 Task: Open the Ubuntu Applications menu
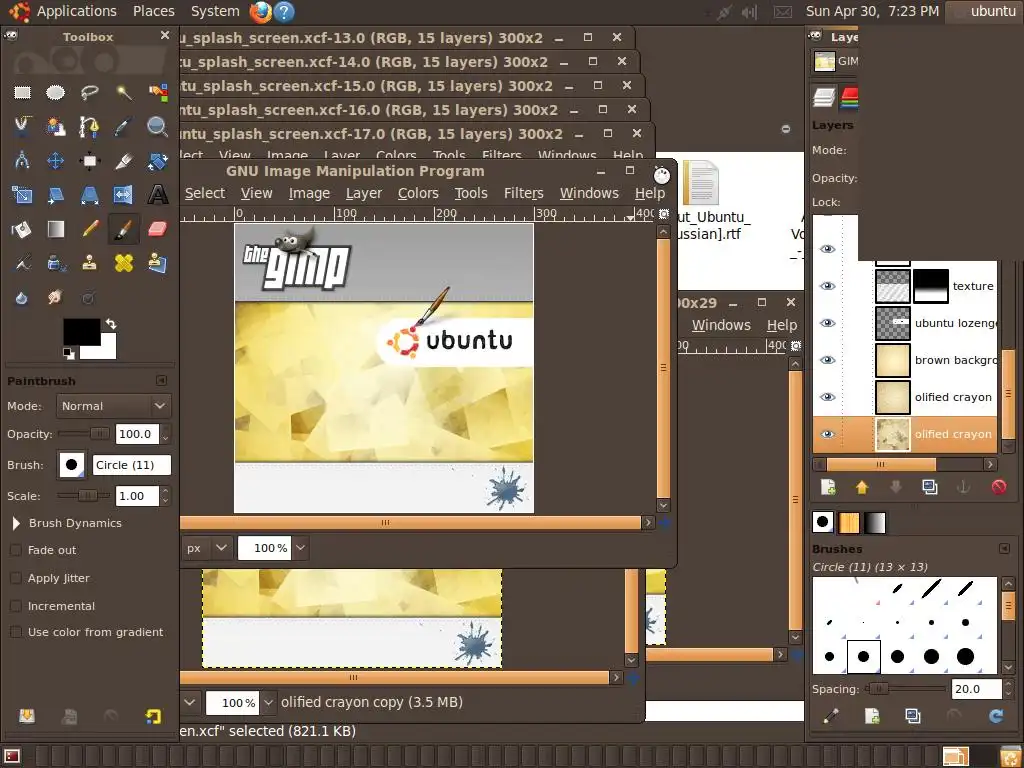coord(76,11)
